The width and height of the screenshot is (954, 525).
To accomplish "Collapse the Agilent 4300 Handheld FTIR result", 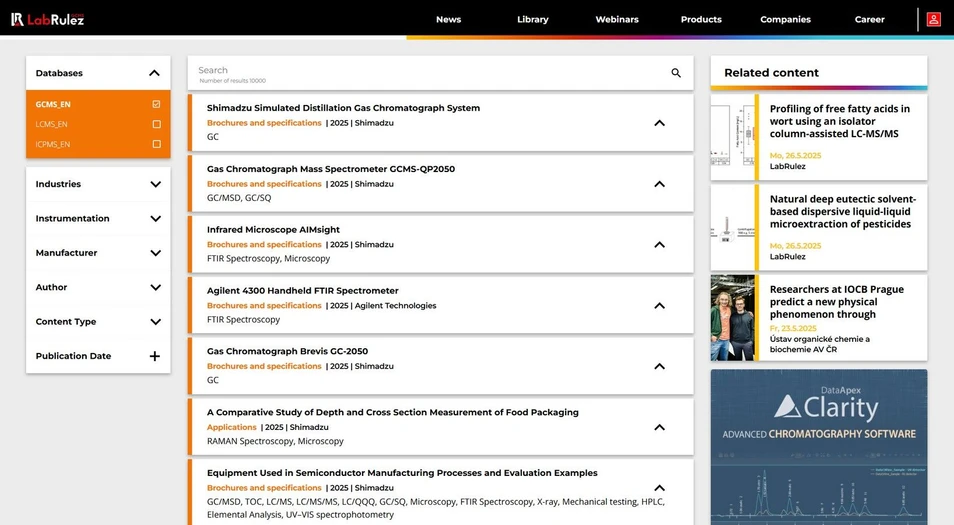I will pyautogui.click(x=659, y=306).
